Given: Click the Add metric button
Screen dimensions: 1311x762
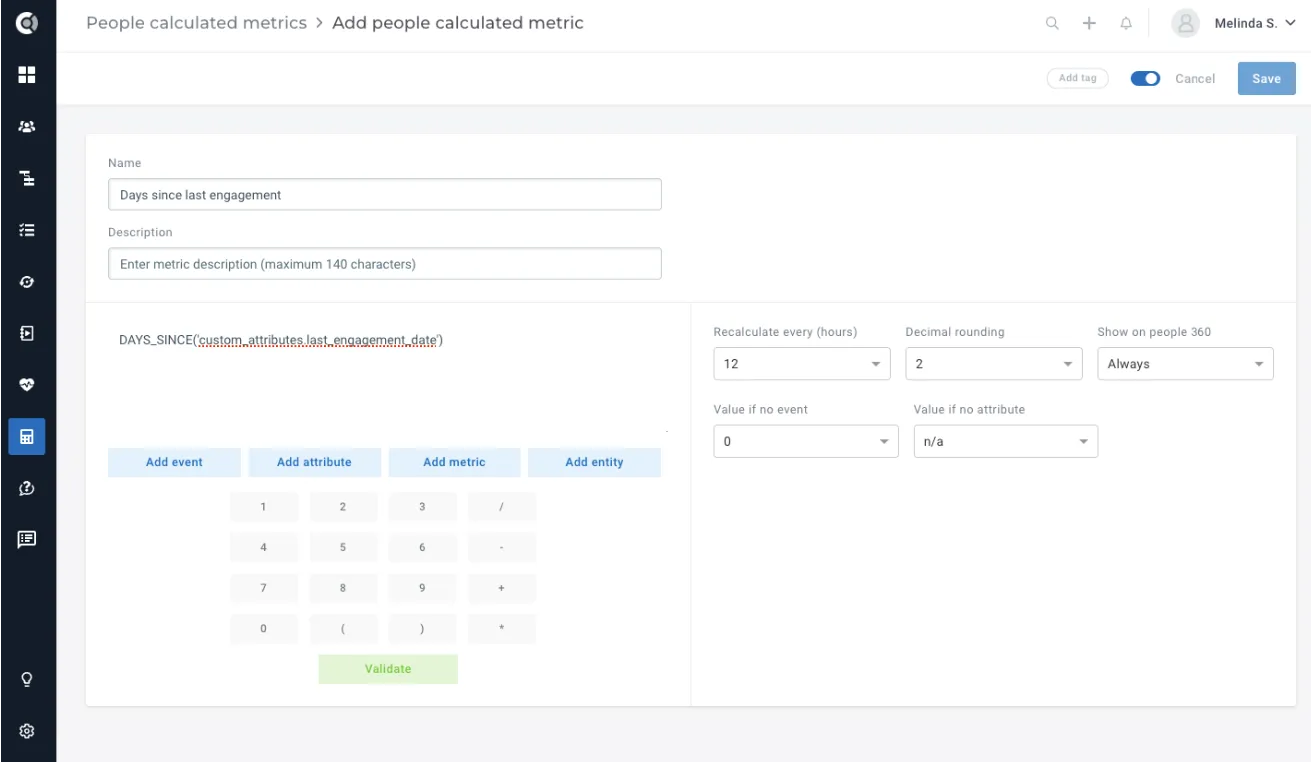Looking at the screenshot, I should tap(454, 462).
